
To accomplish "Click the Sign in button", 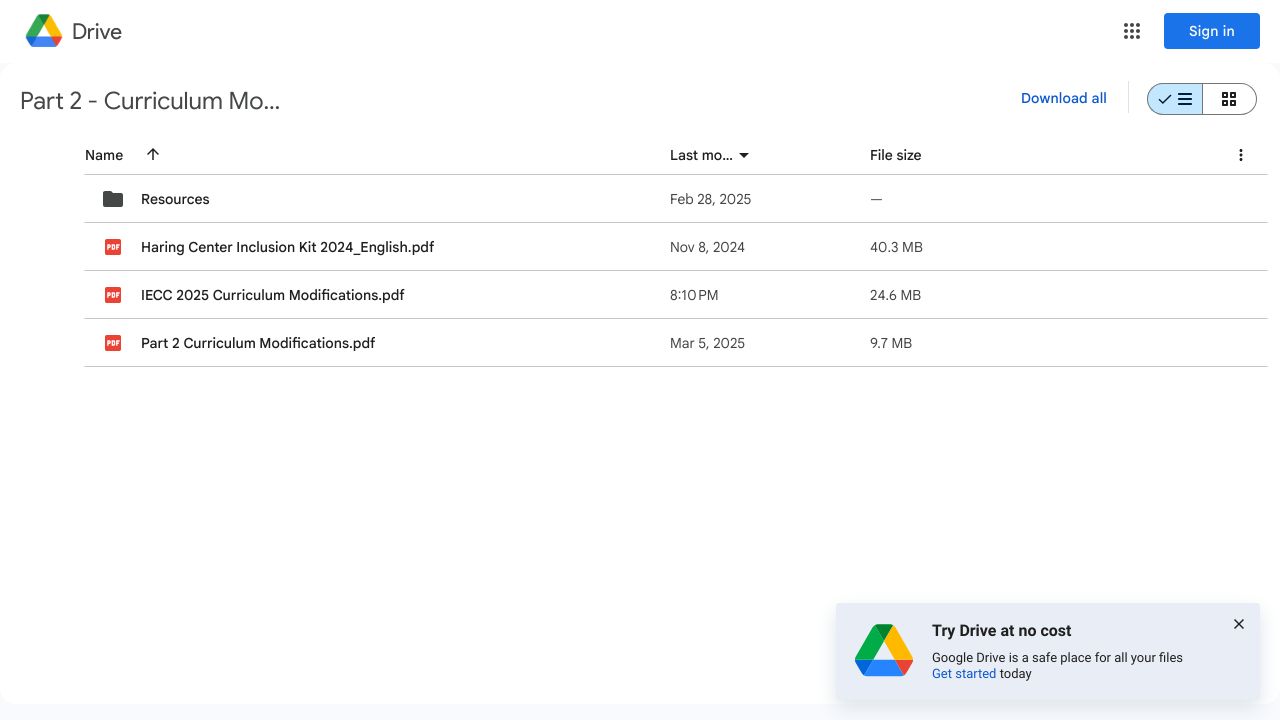I will click(x=1212, y=31).
